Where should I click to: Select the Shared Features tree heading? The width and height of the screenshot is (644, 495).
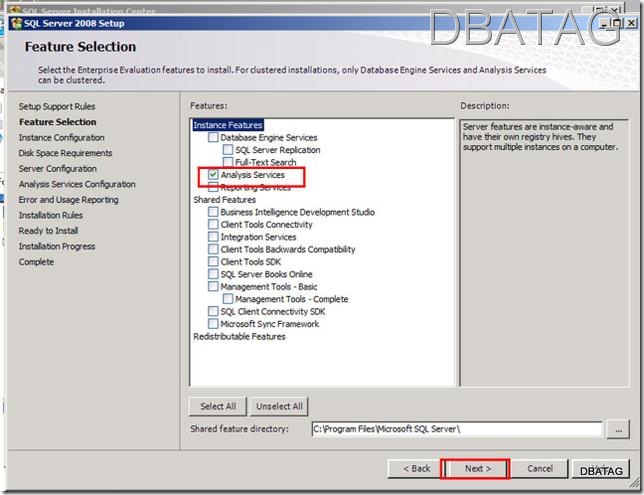225,200
